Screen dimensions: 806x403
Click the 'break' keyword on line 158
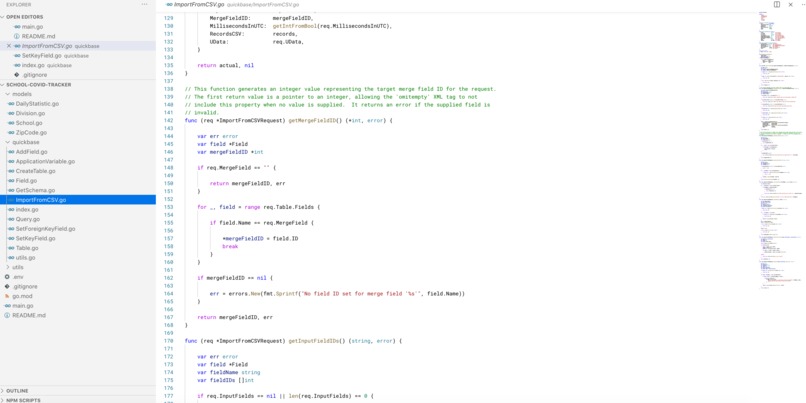pyautogui.click(x=230, y=247)
